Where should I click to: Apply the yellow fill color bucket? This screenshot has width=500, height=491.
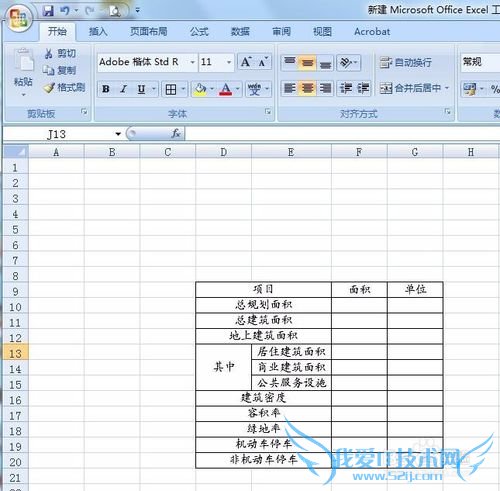(200, 89)
